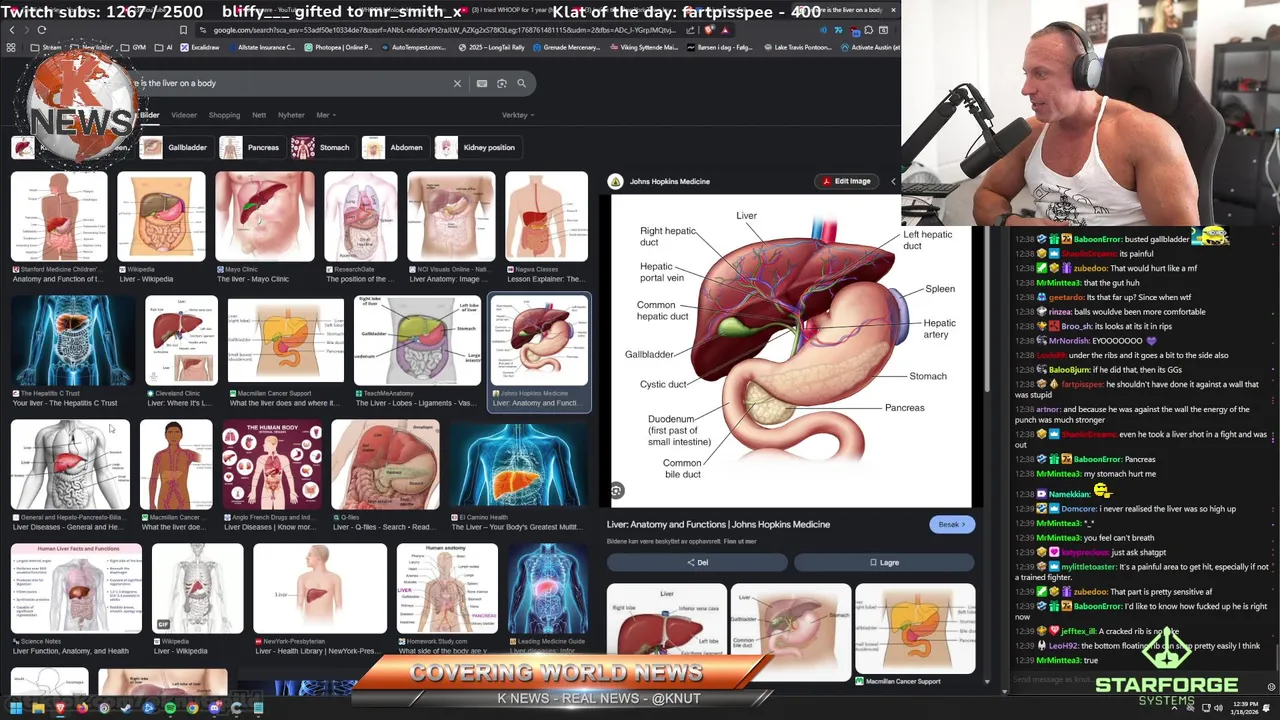Clear the Google search box text
Viewport: 1280px width, 720px height.
(x=457, y=83)
